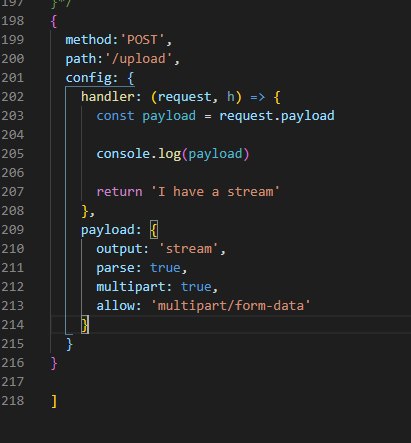Screen dimensions: 411x443
Task: Click the pink closing brace on line 216
Action: [54, 363]
